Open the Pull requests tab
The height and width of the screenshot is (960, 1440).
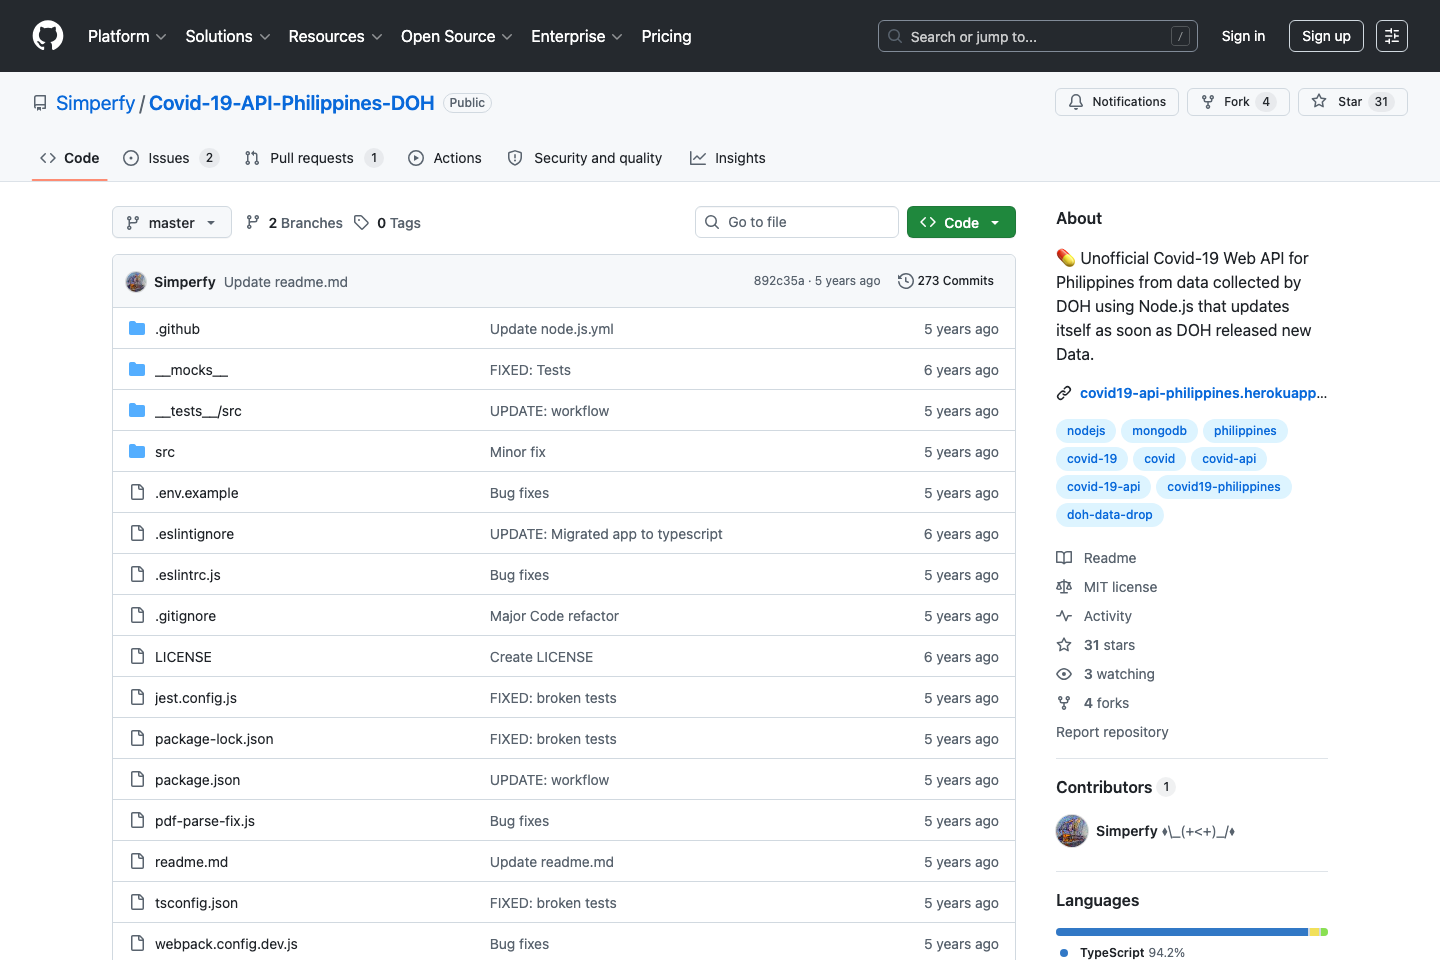tap(312, 158)
